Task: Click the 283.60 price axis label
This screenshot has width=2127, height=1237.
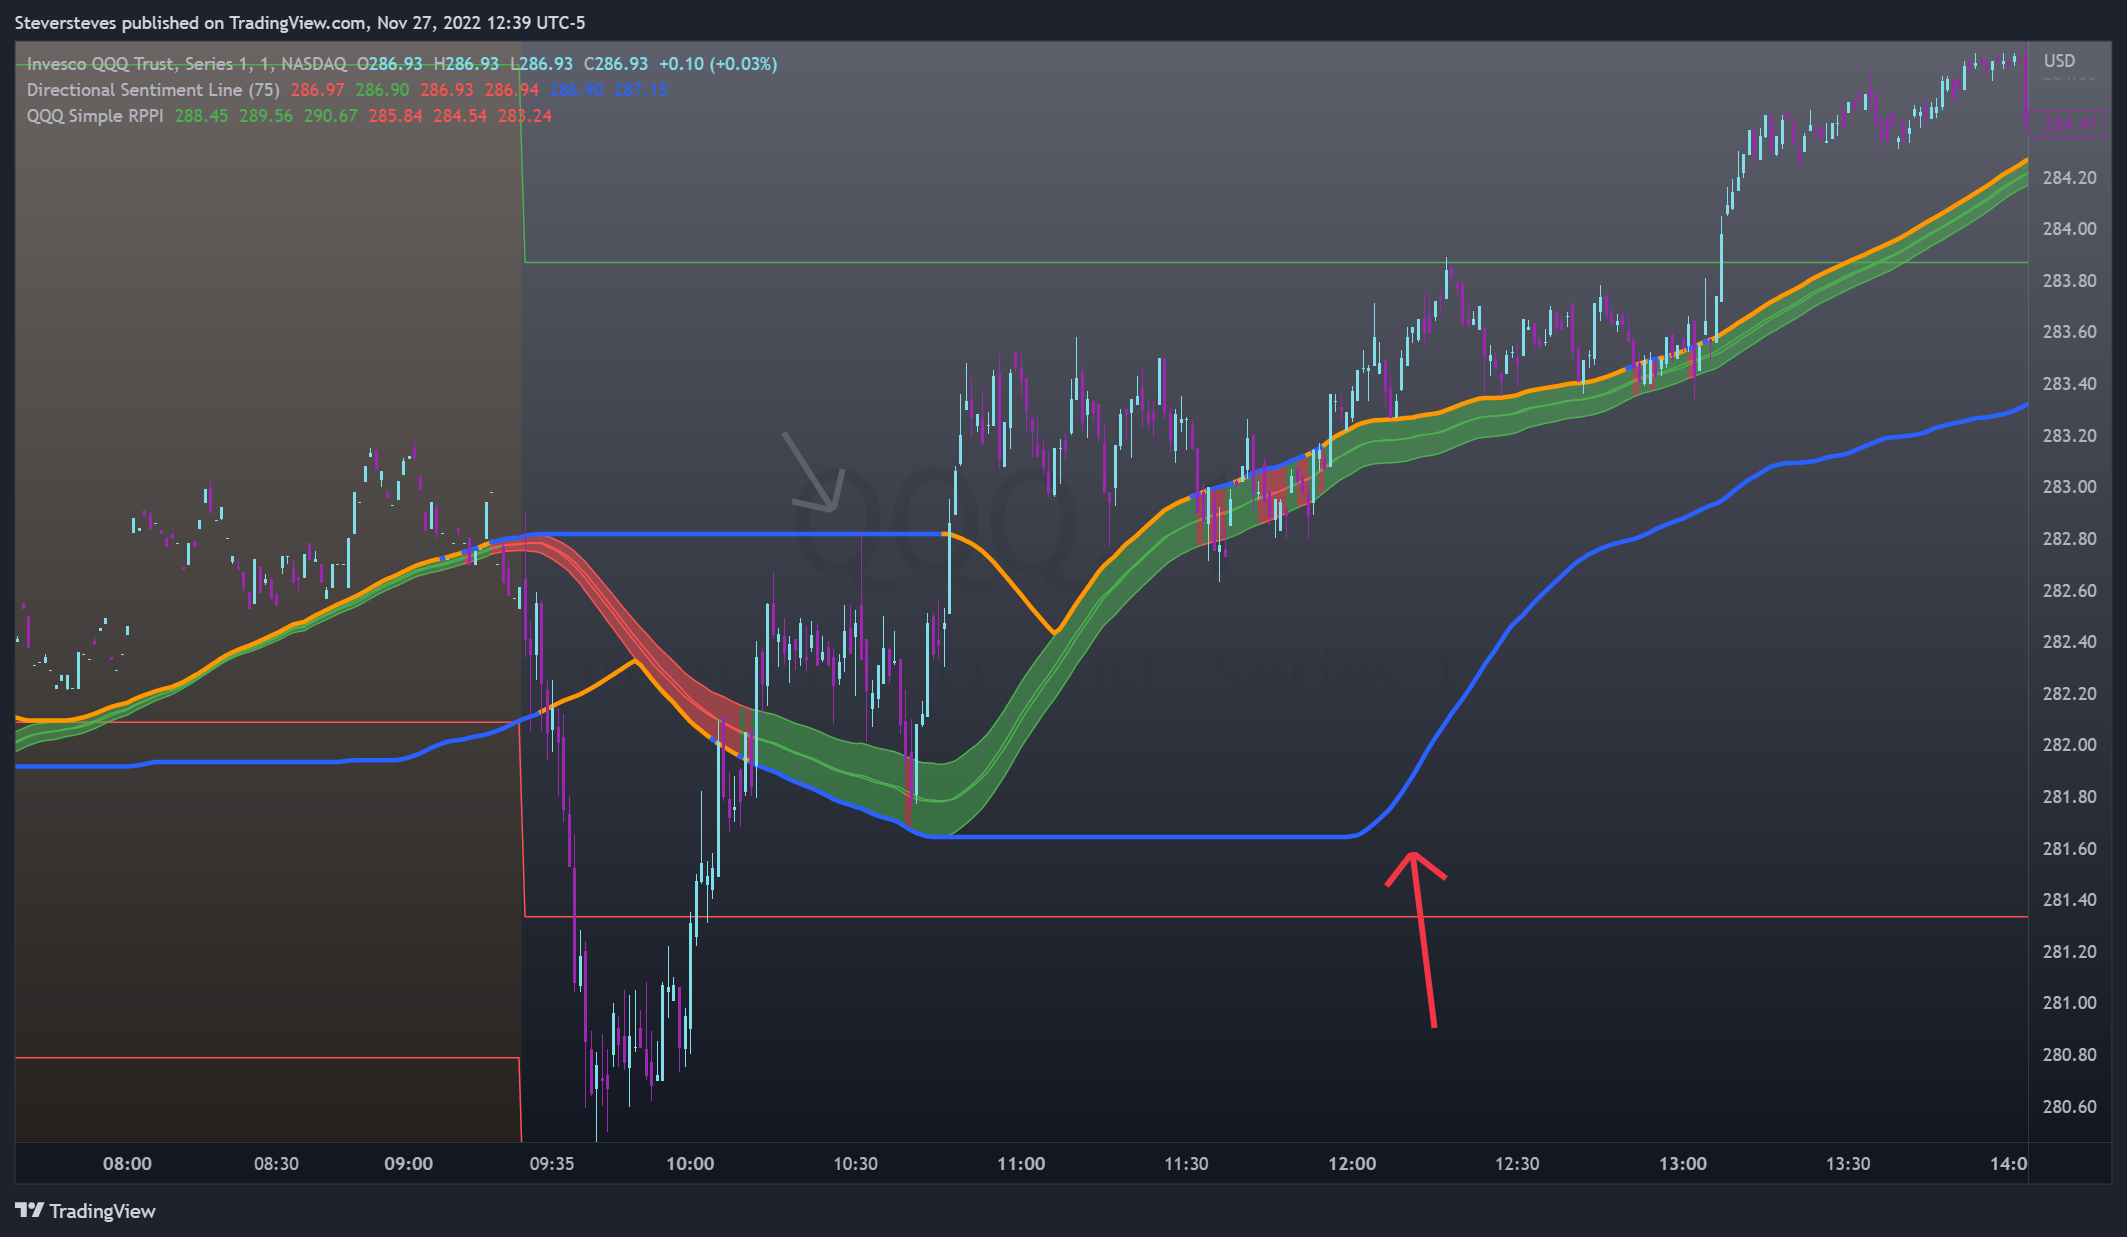Action: pos(2069,332)
